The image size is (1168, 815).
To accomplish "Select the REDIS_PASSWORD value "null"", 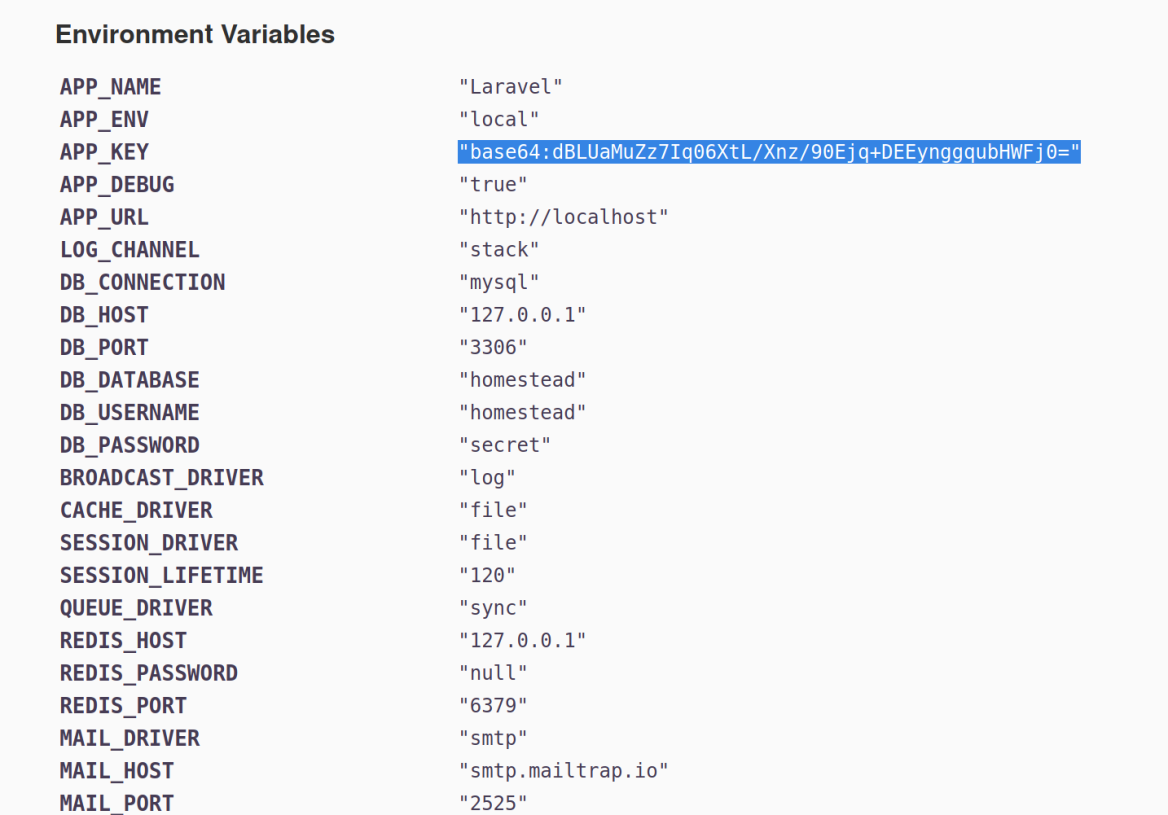I will point(494,673).
